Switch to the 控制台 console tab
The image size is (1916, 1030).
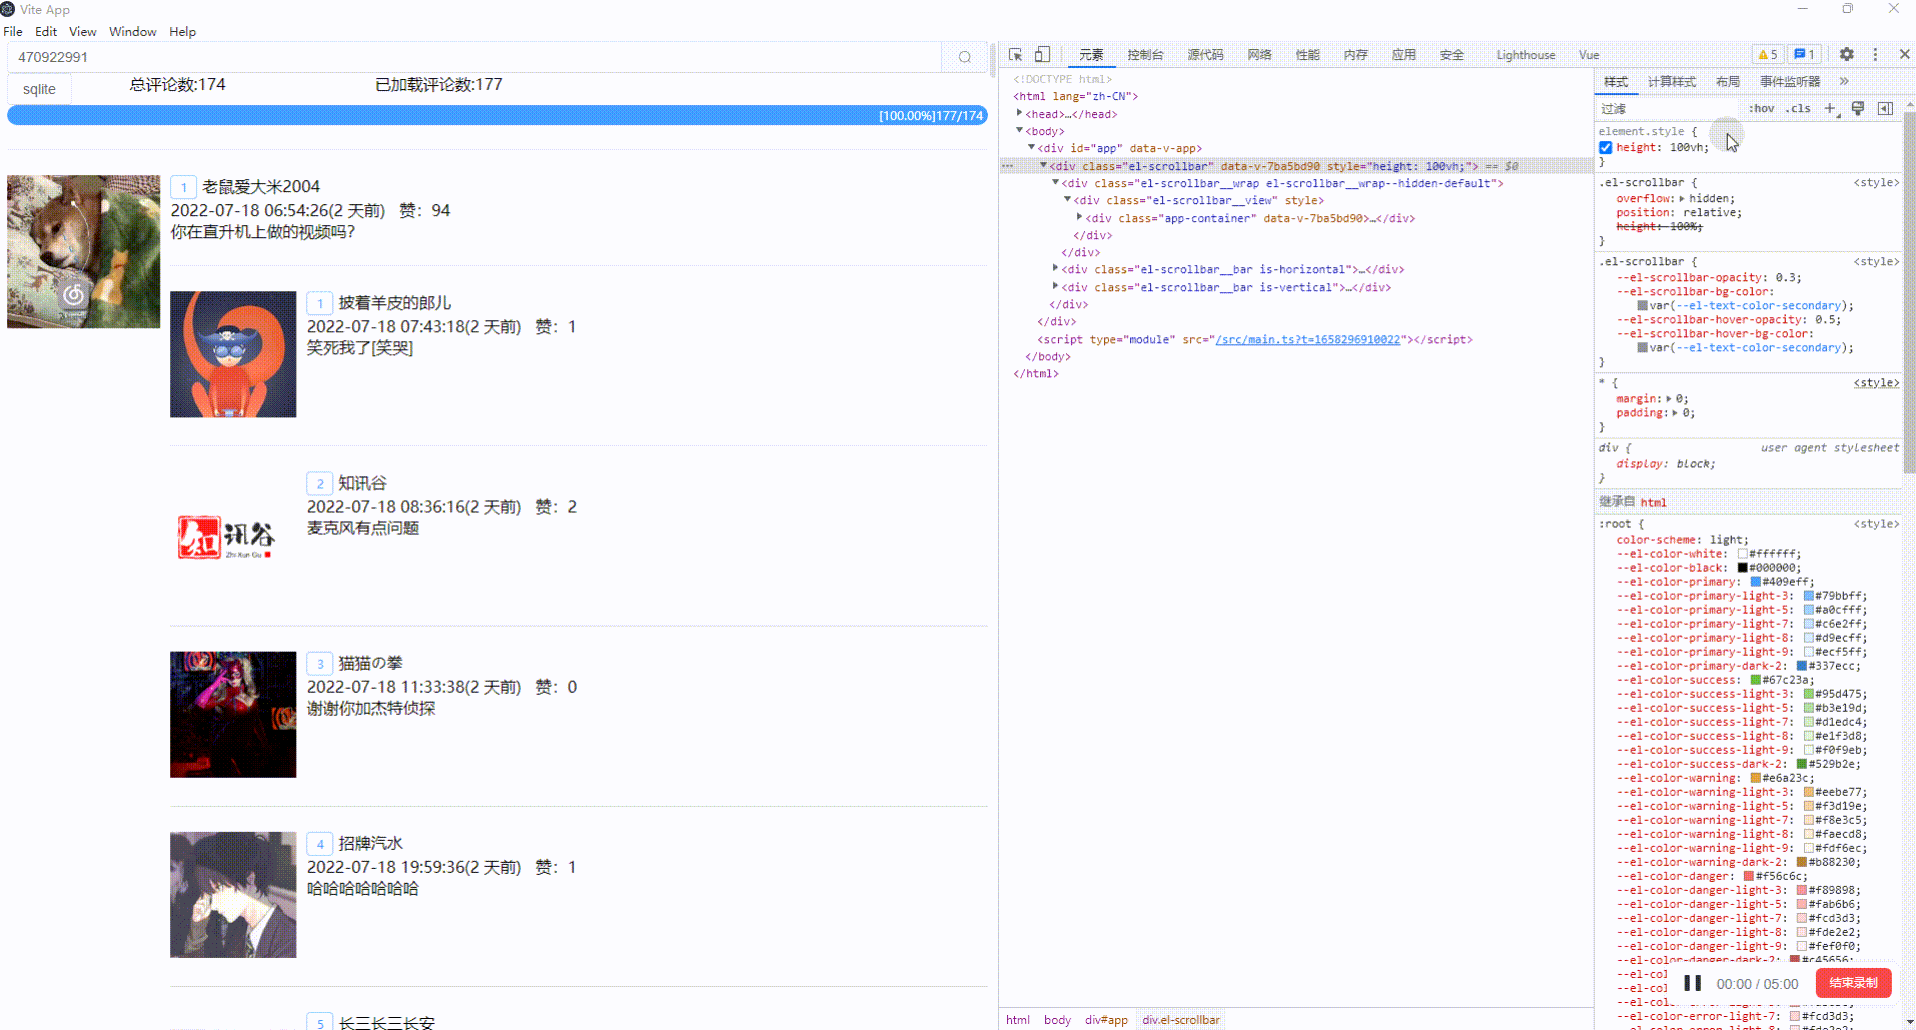coord(1145,55)
